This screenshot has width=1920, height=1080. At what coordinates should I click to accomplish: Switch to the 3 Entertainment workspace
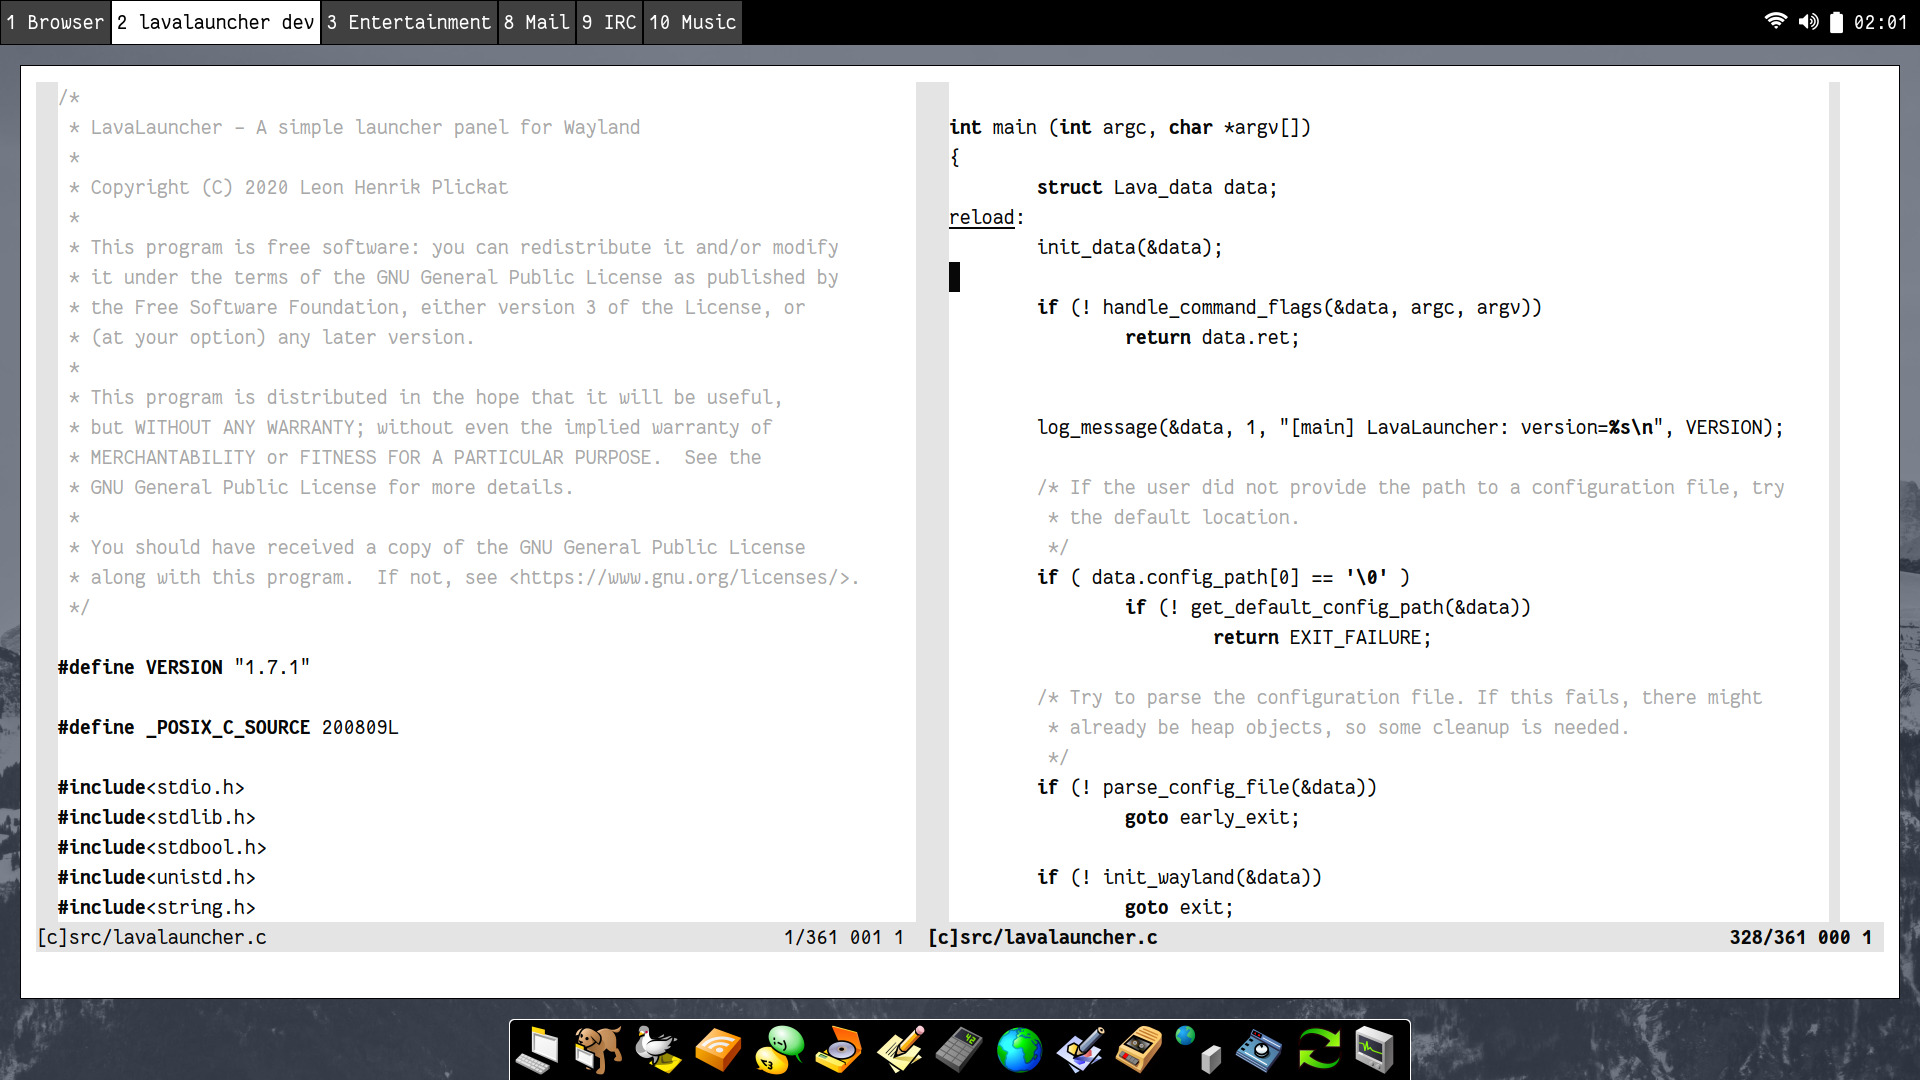tap(409, 22)
